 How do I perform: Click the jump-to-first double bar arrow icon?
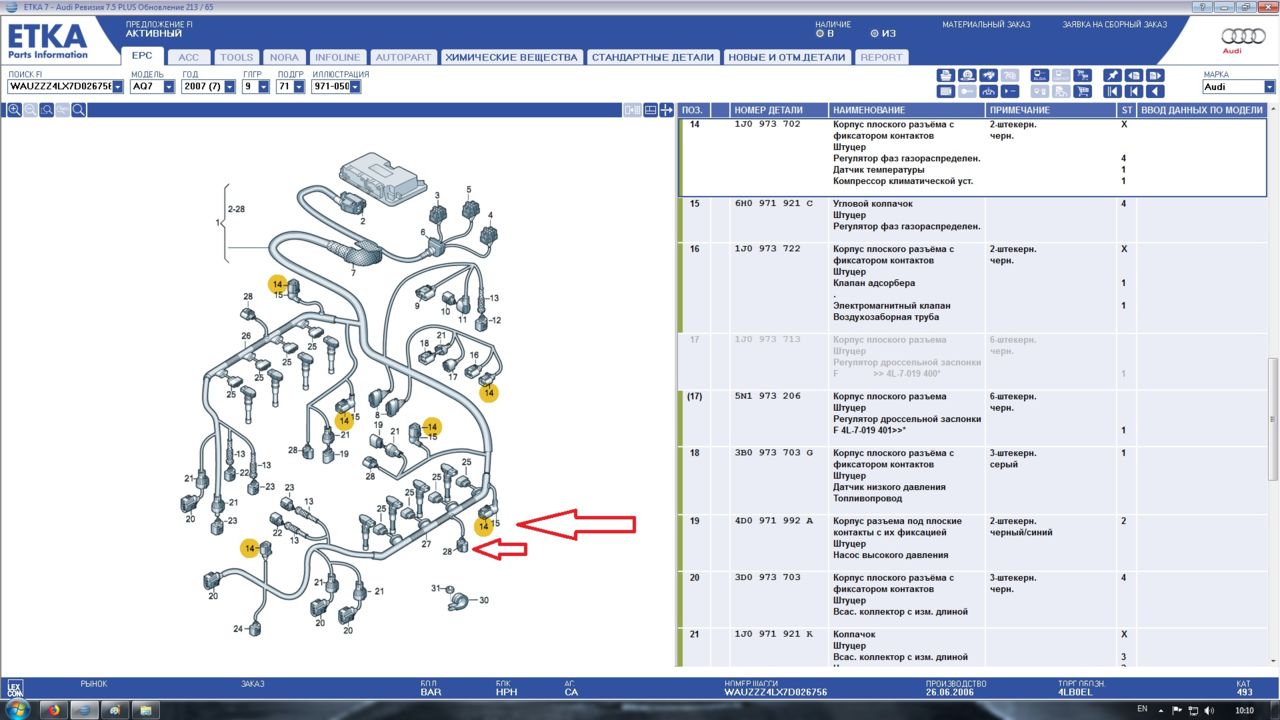(1112, 91)
